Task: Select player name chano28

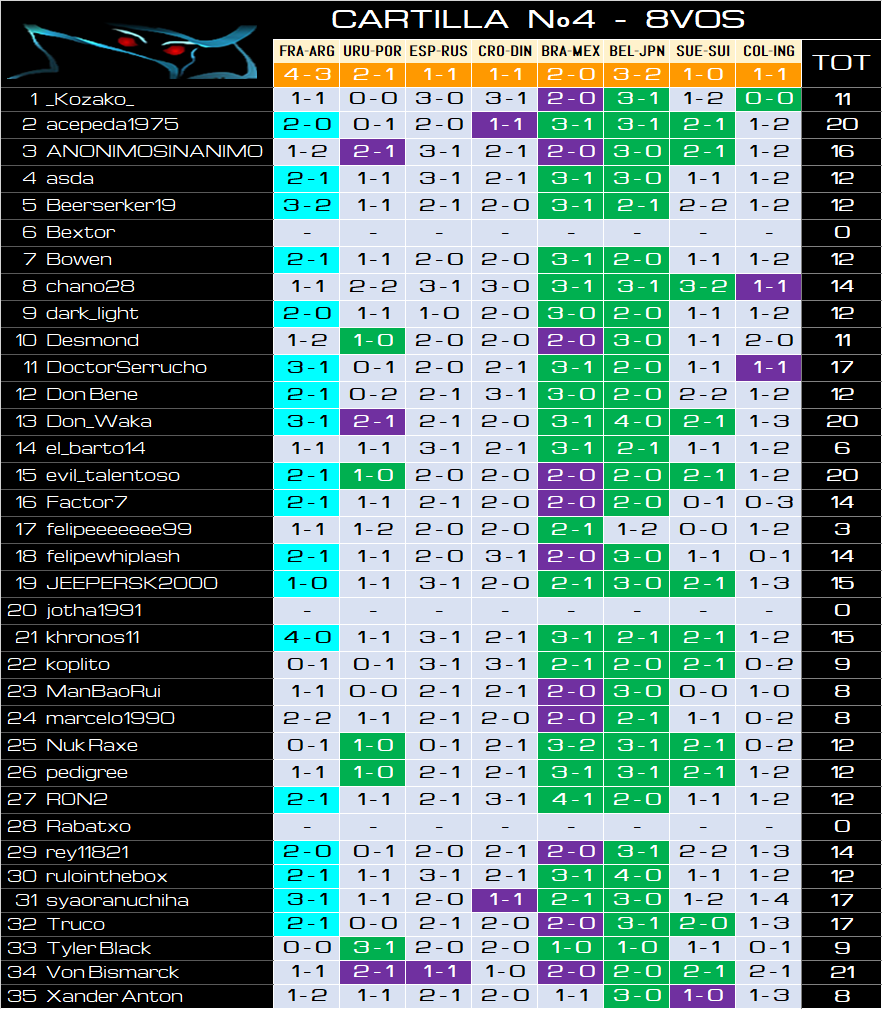Action: pyautogui.click(x=90, y=286)
